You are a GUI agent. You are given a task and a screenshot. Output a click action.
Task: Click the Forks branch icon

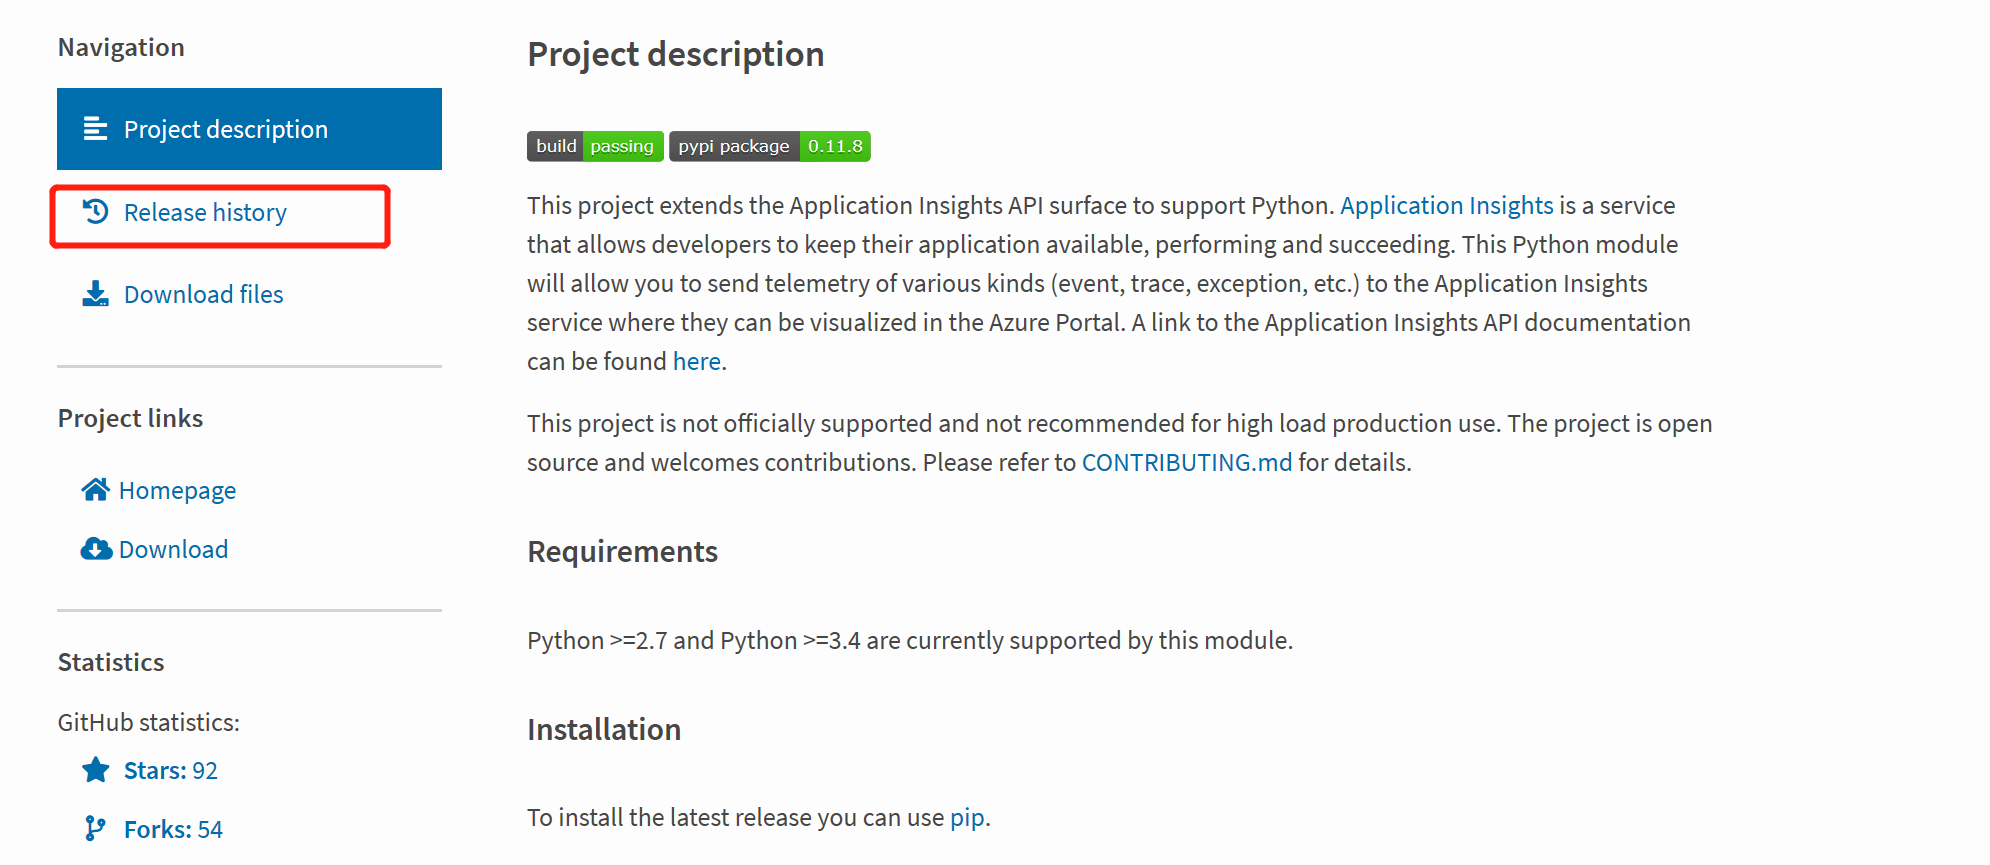pos(95,829)
